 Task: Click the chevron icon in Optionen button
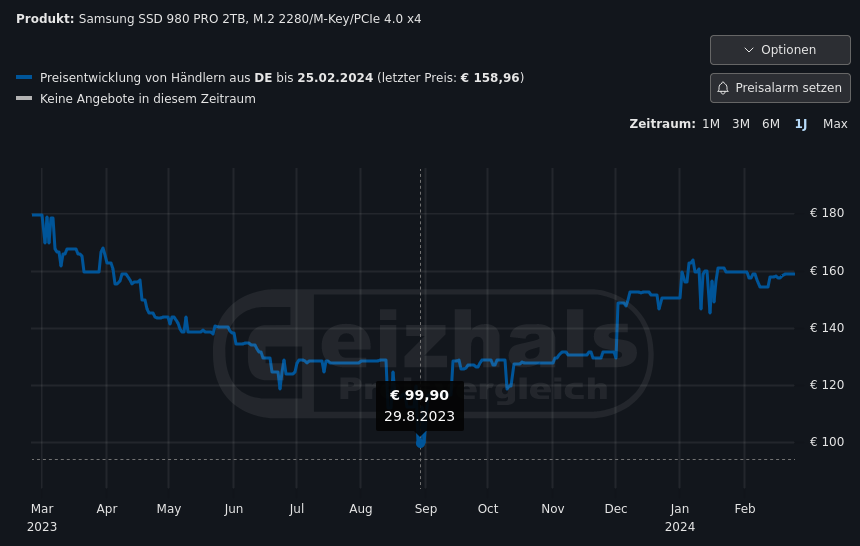tap(749, 50)
